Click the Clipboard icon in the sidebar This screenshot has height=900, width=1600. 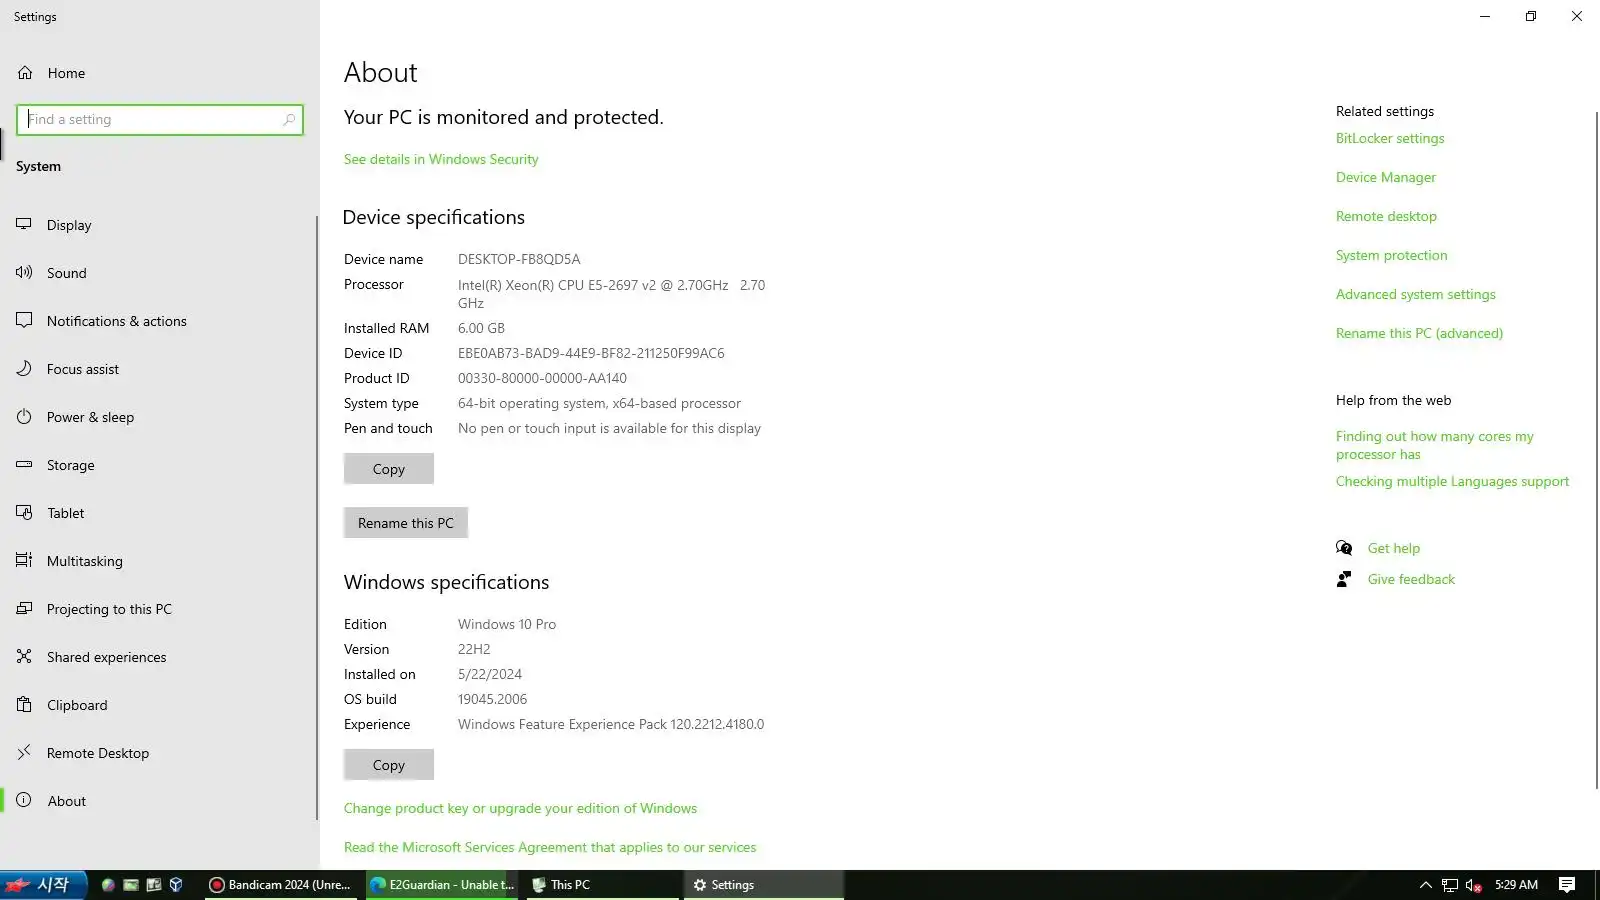pyautogui.click(x=24, y=705)
